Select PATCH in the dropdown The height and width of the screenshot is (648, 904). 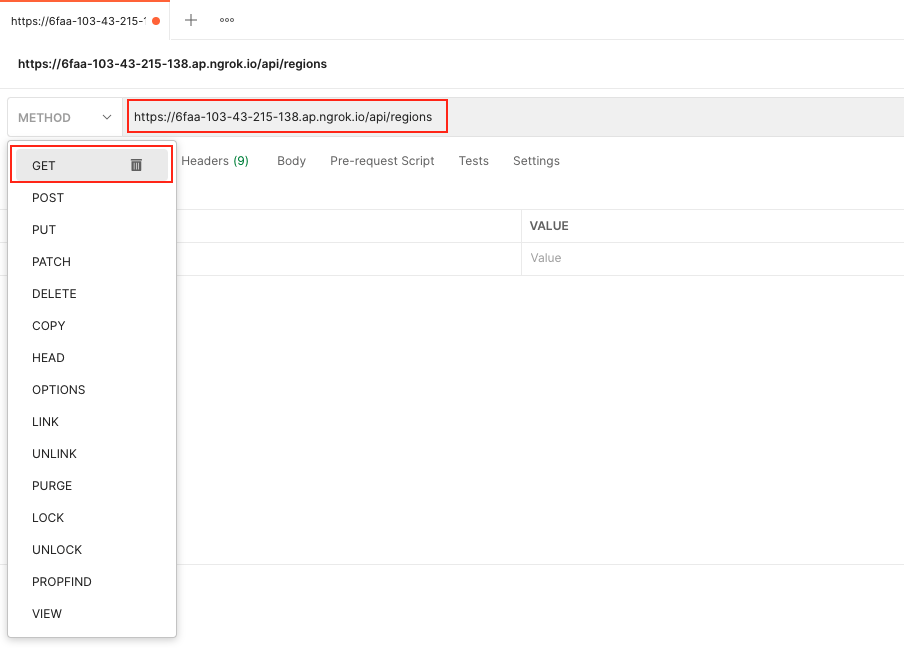[51, 262]
